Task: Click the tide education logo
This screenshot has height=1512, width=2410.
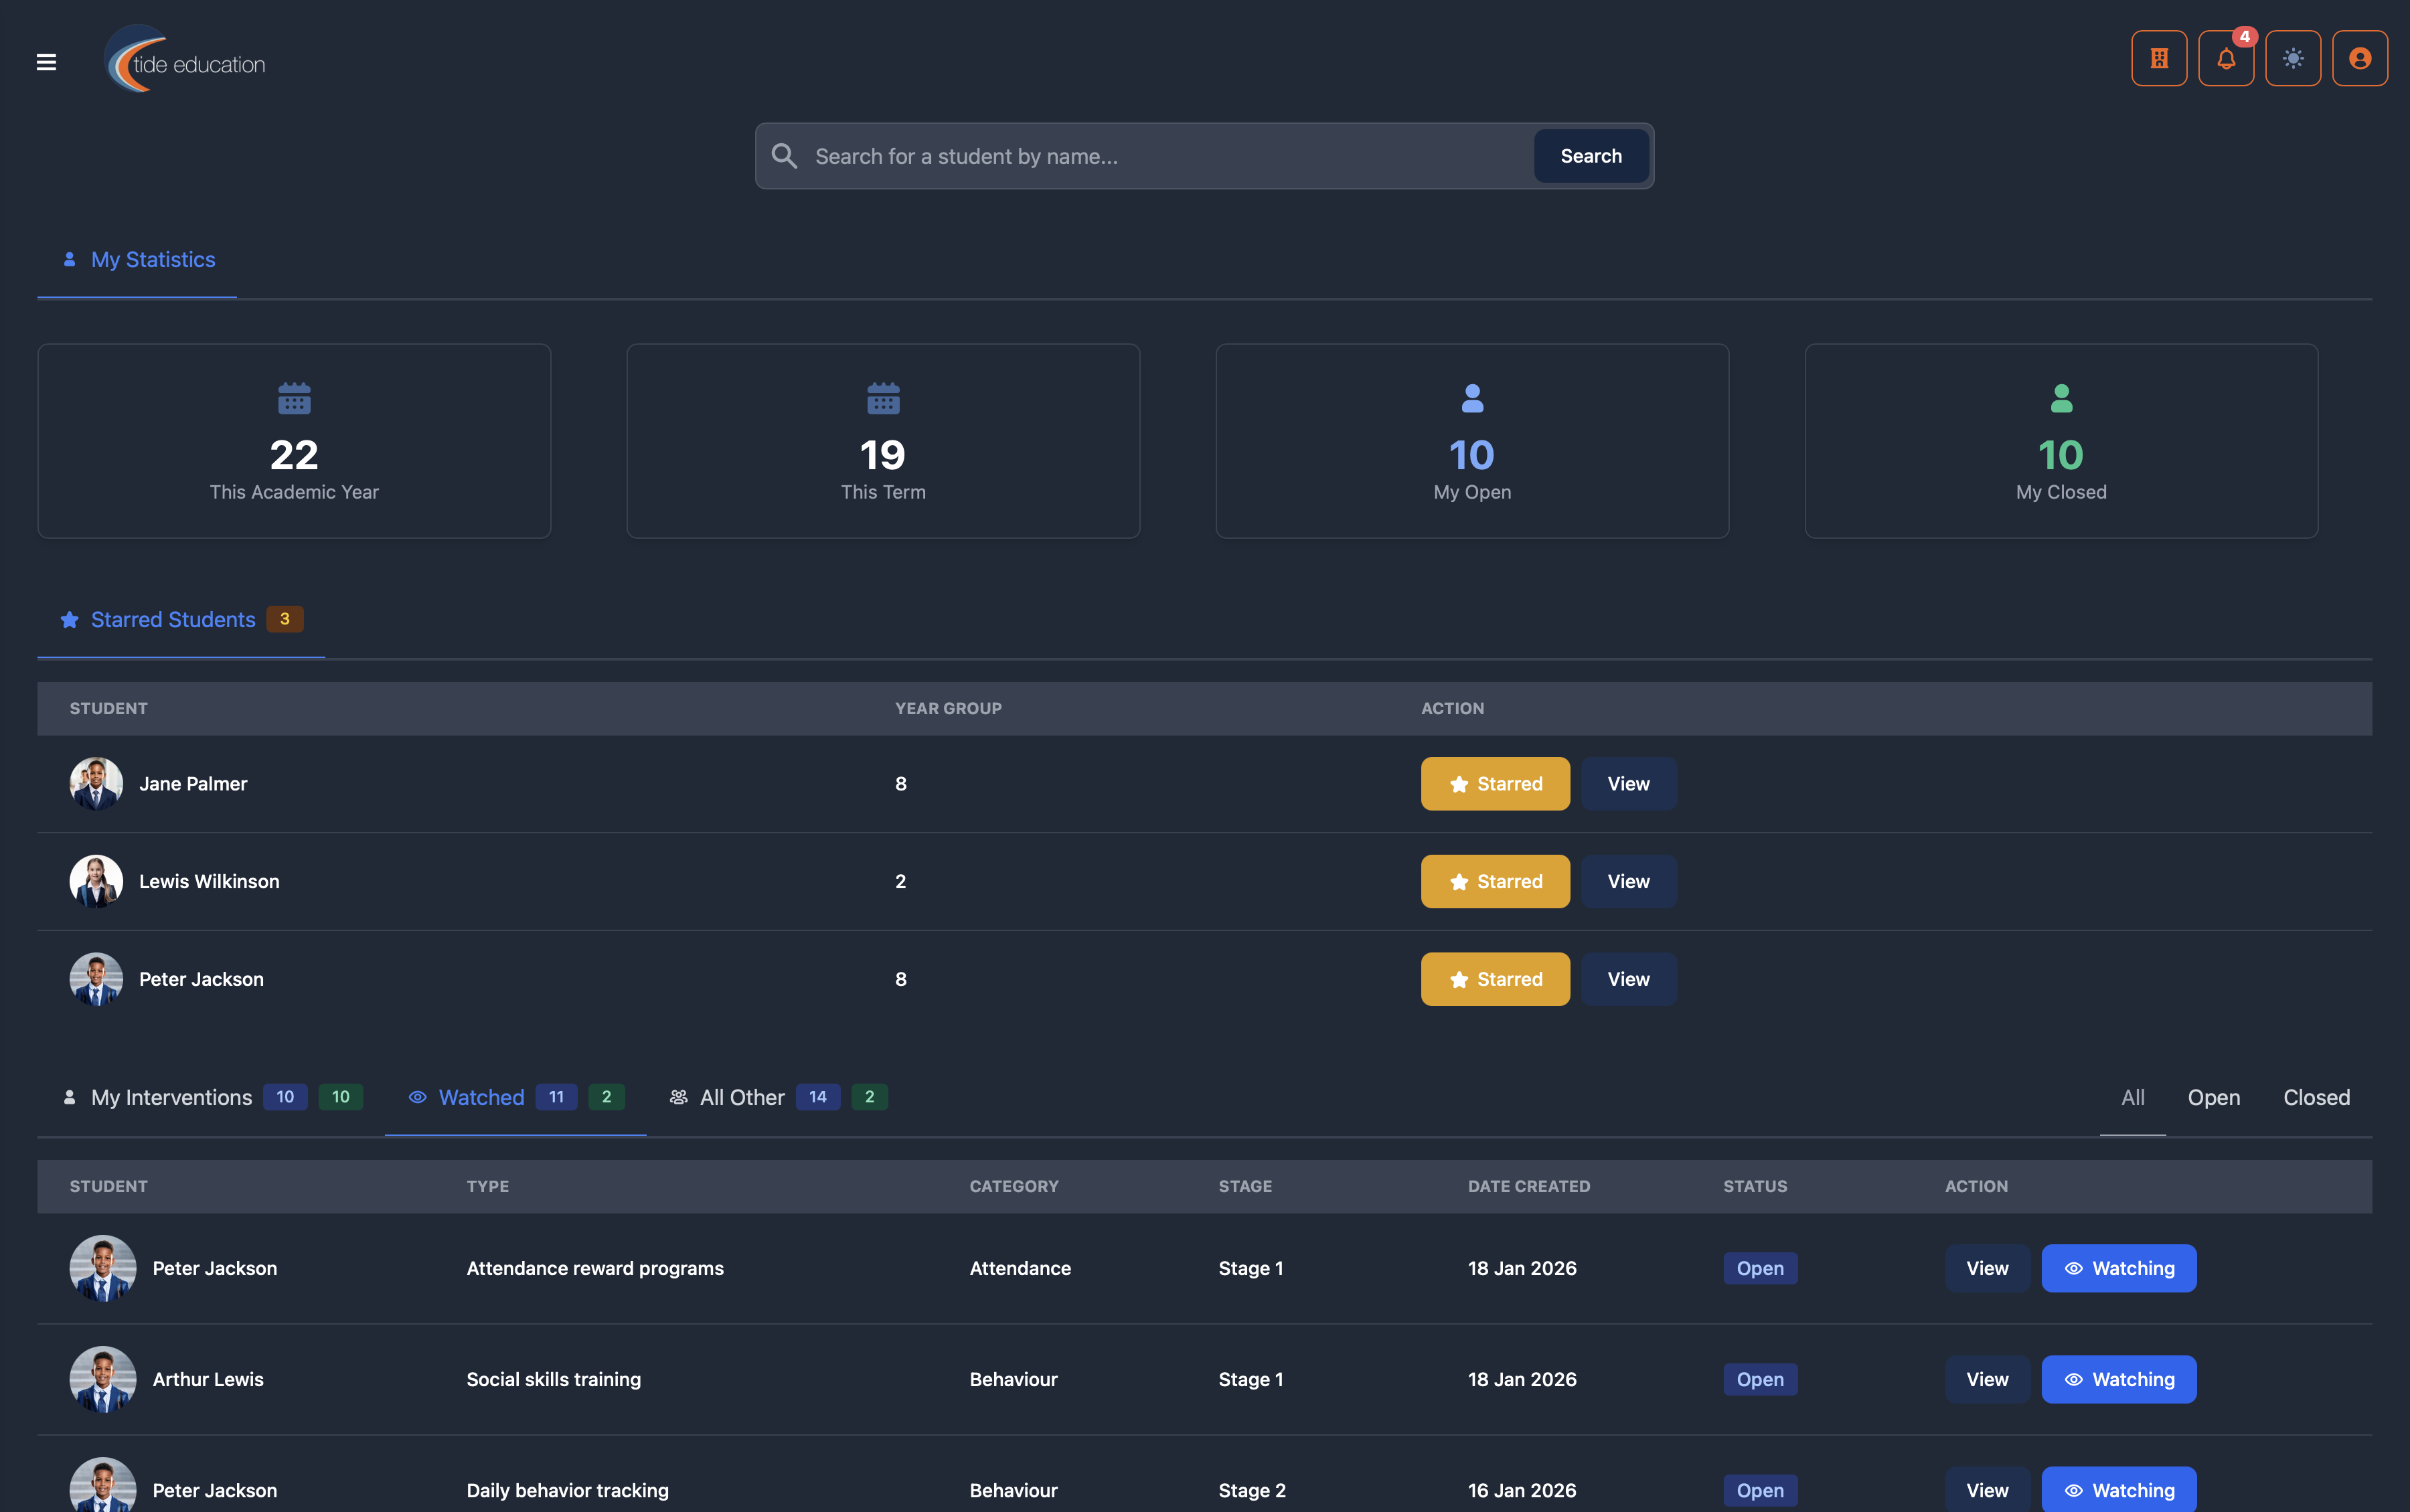Action: click(186, 62)
